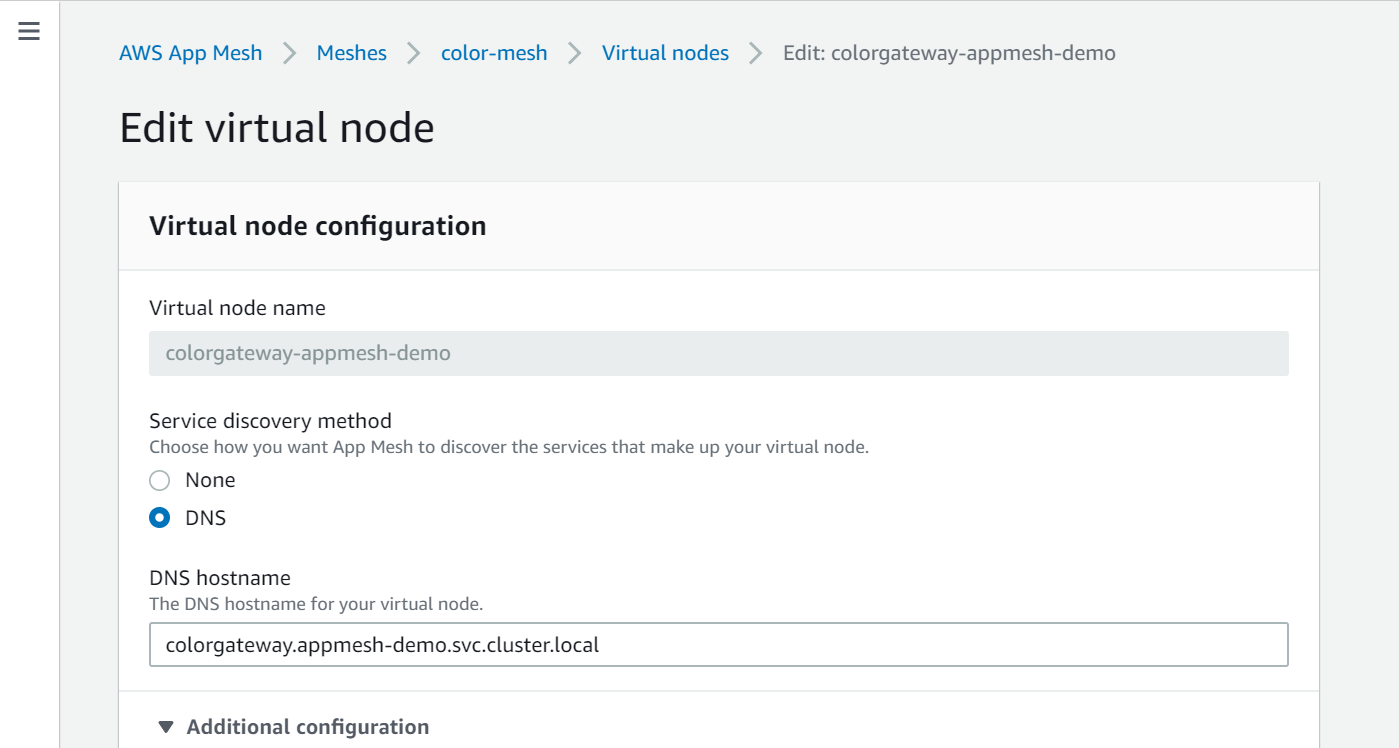Click the chevron after Virtual nodes breadcrumb
Image resolution: width=1399 pixels, height=748 pixels.
point(756,53)
